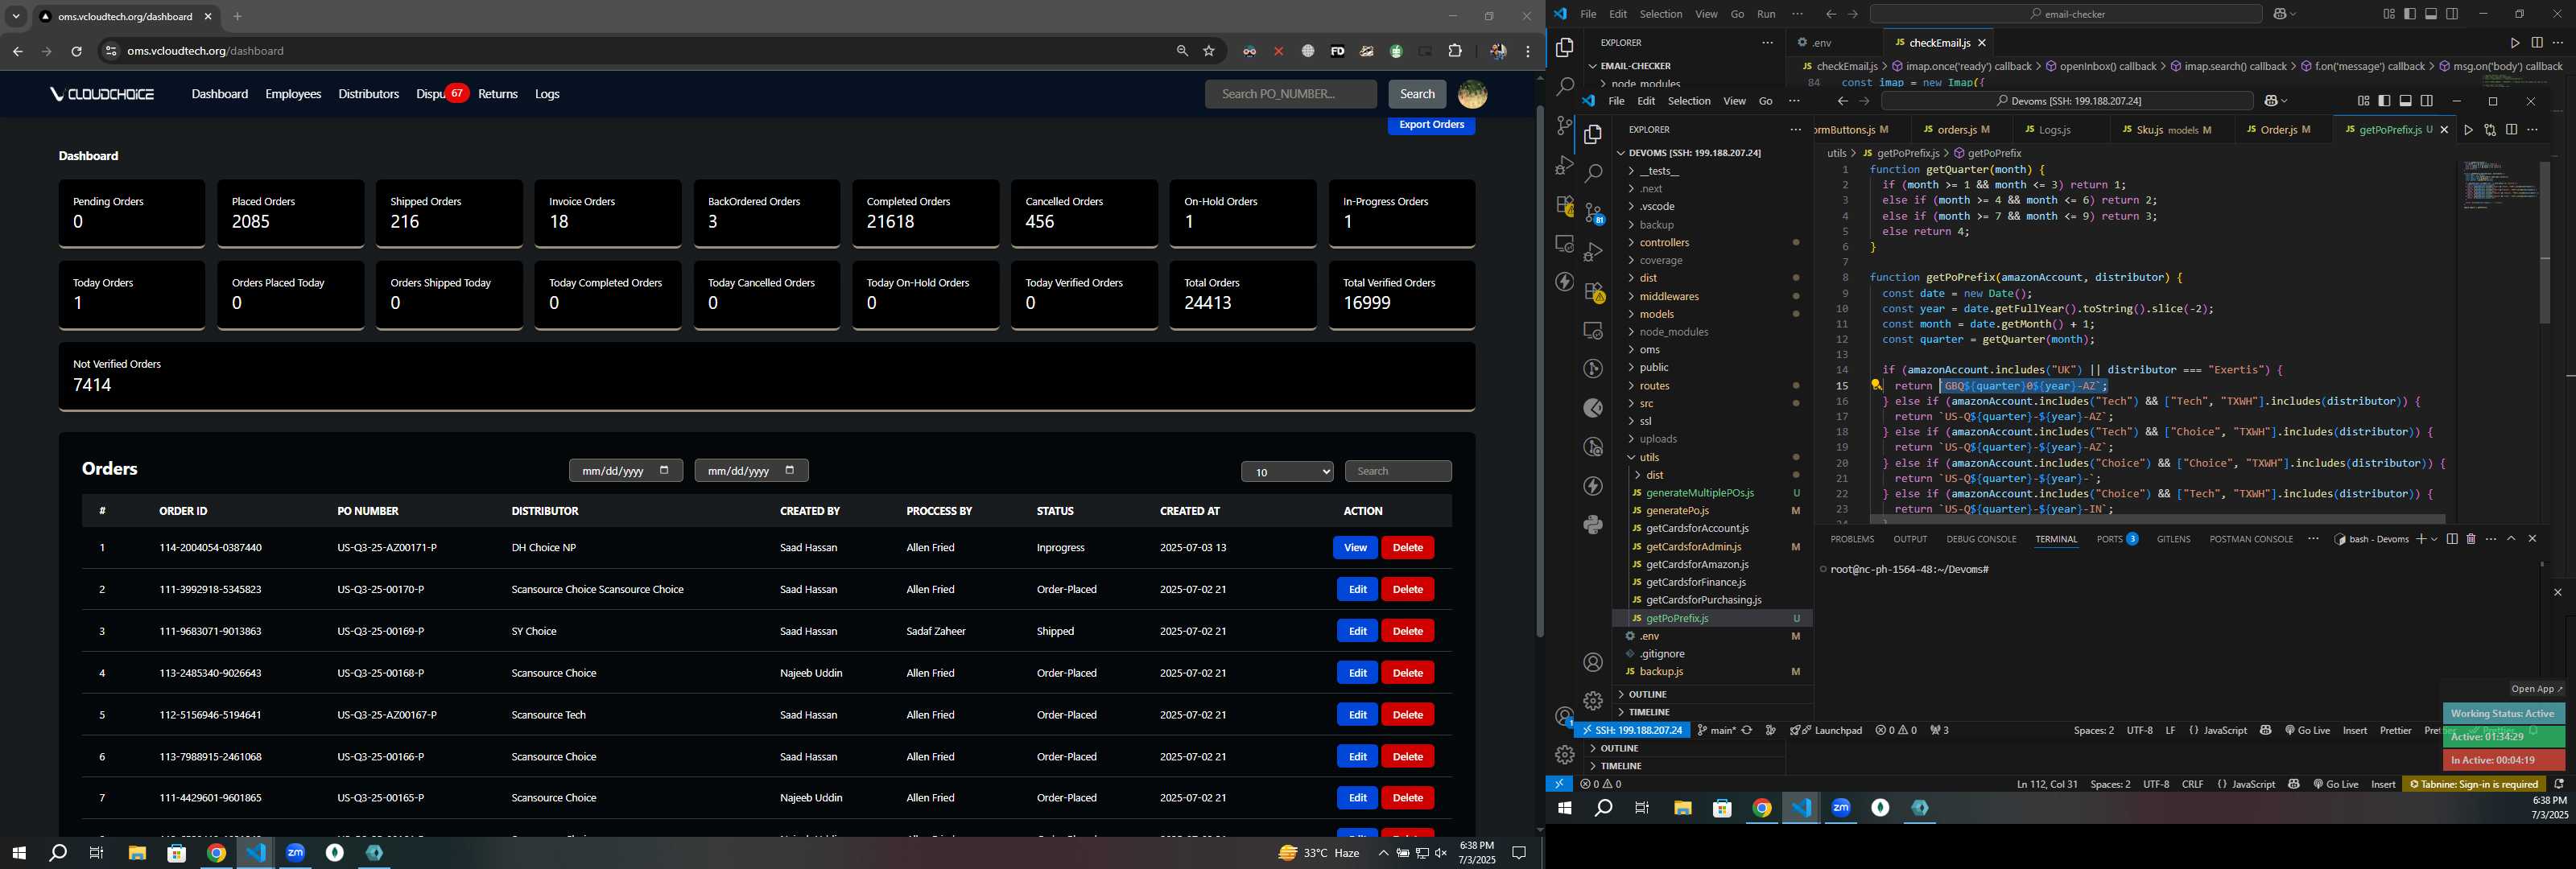
Task: Open Search view in Devoms activity bar
Action: [1593, 173]
